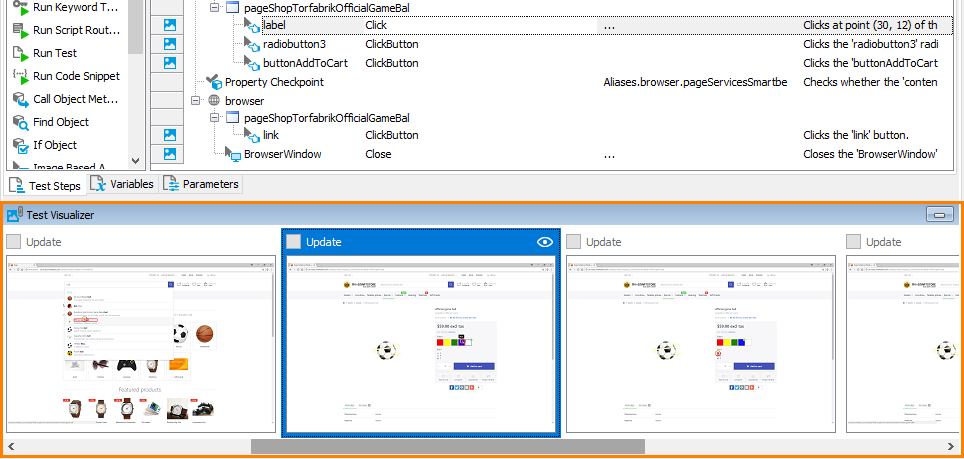Click the operations list scroll-down arrow
The image size is (964, 459).
click(x=136, y=161)
